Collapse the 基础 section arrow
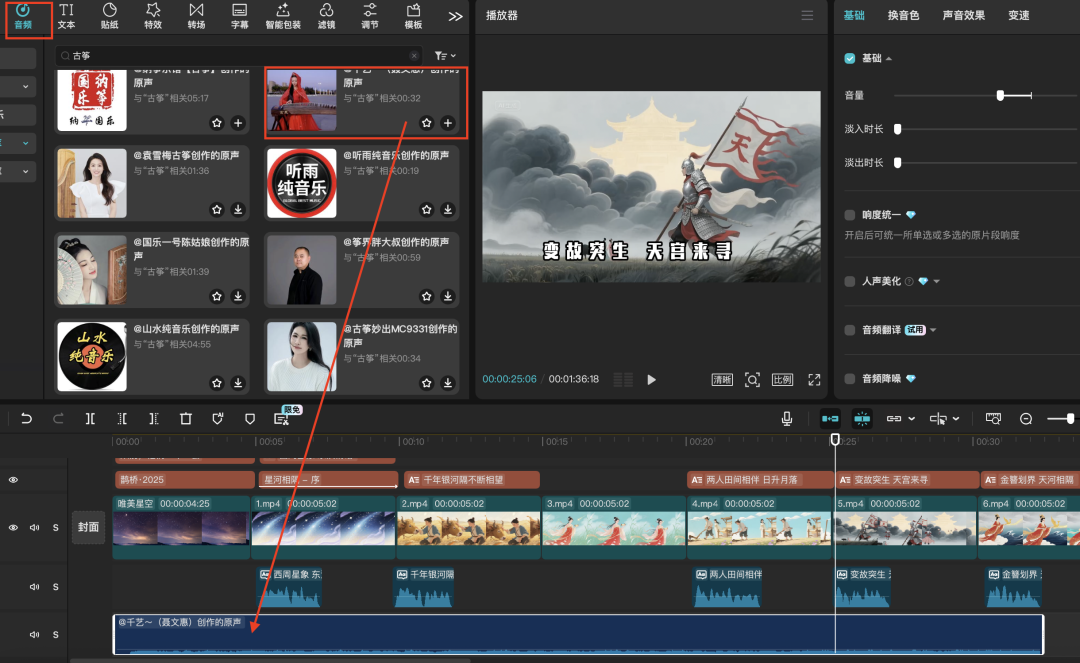1080x663 pixels. pos(889,59)
